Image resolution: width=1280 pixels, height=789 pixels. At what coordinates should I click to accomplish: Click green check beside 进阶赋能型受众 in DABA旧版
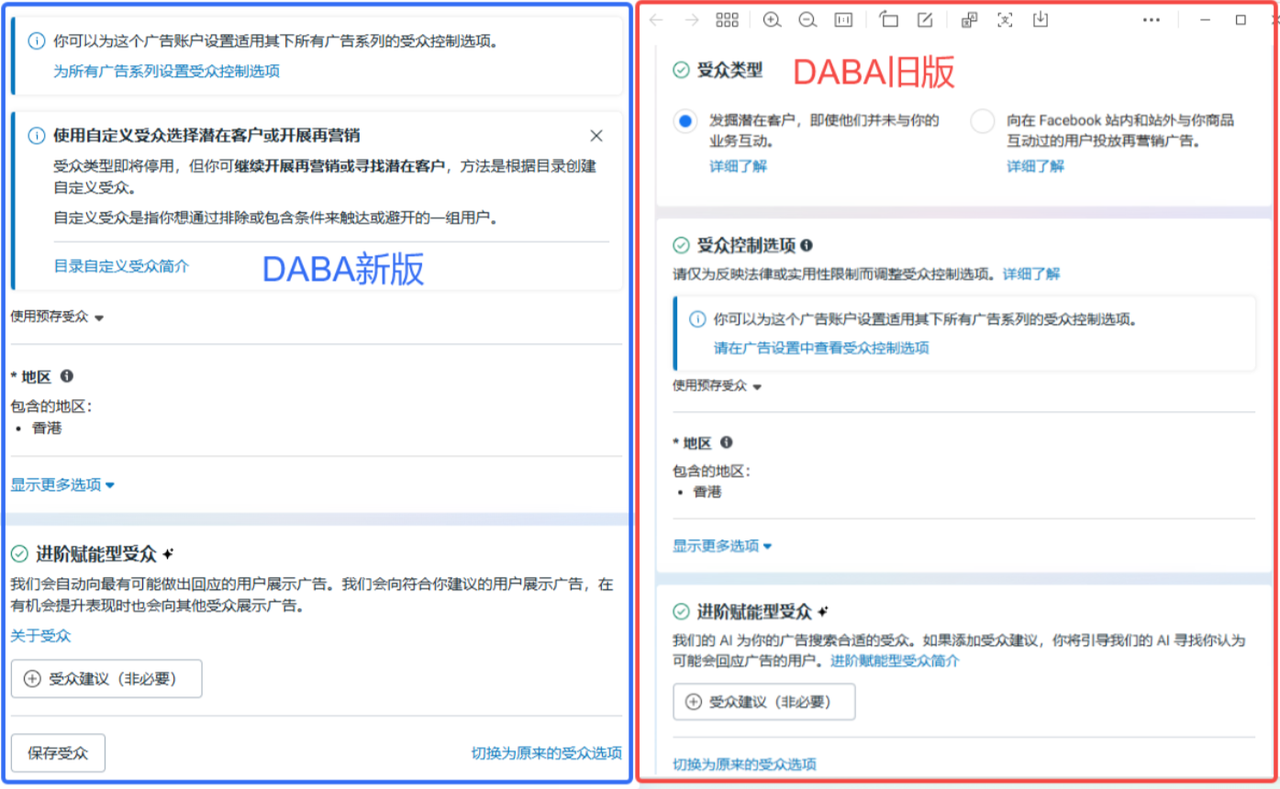(681, 611)
